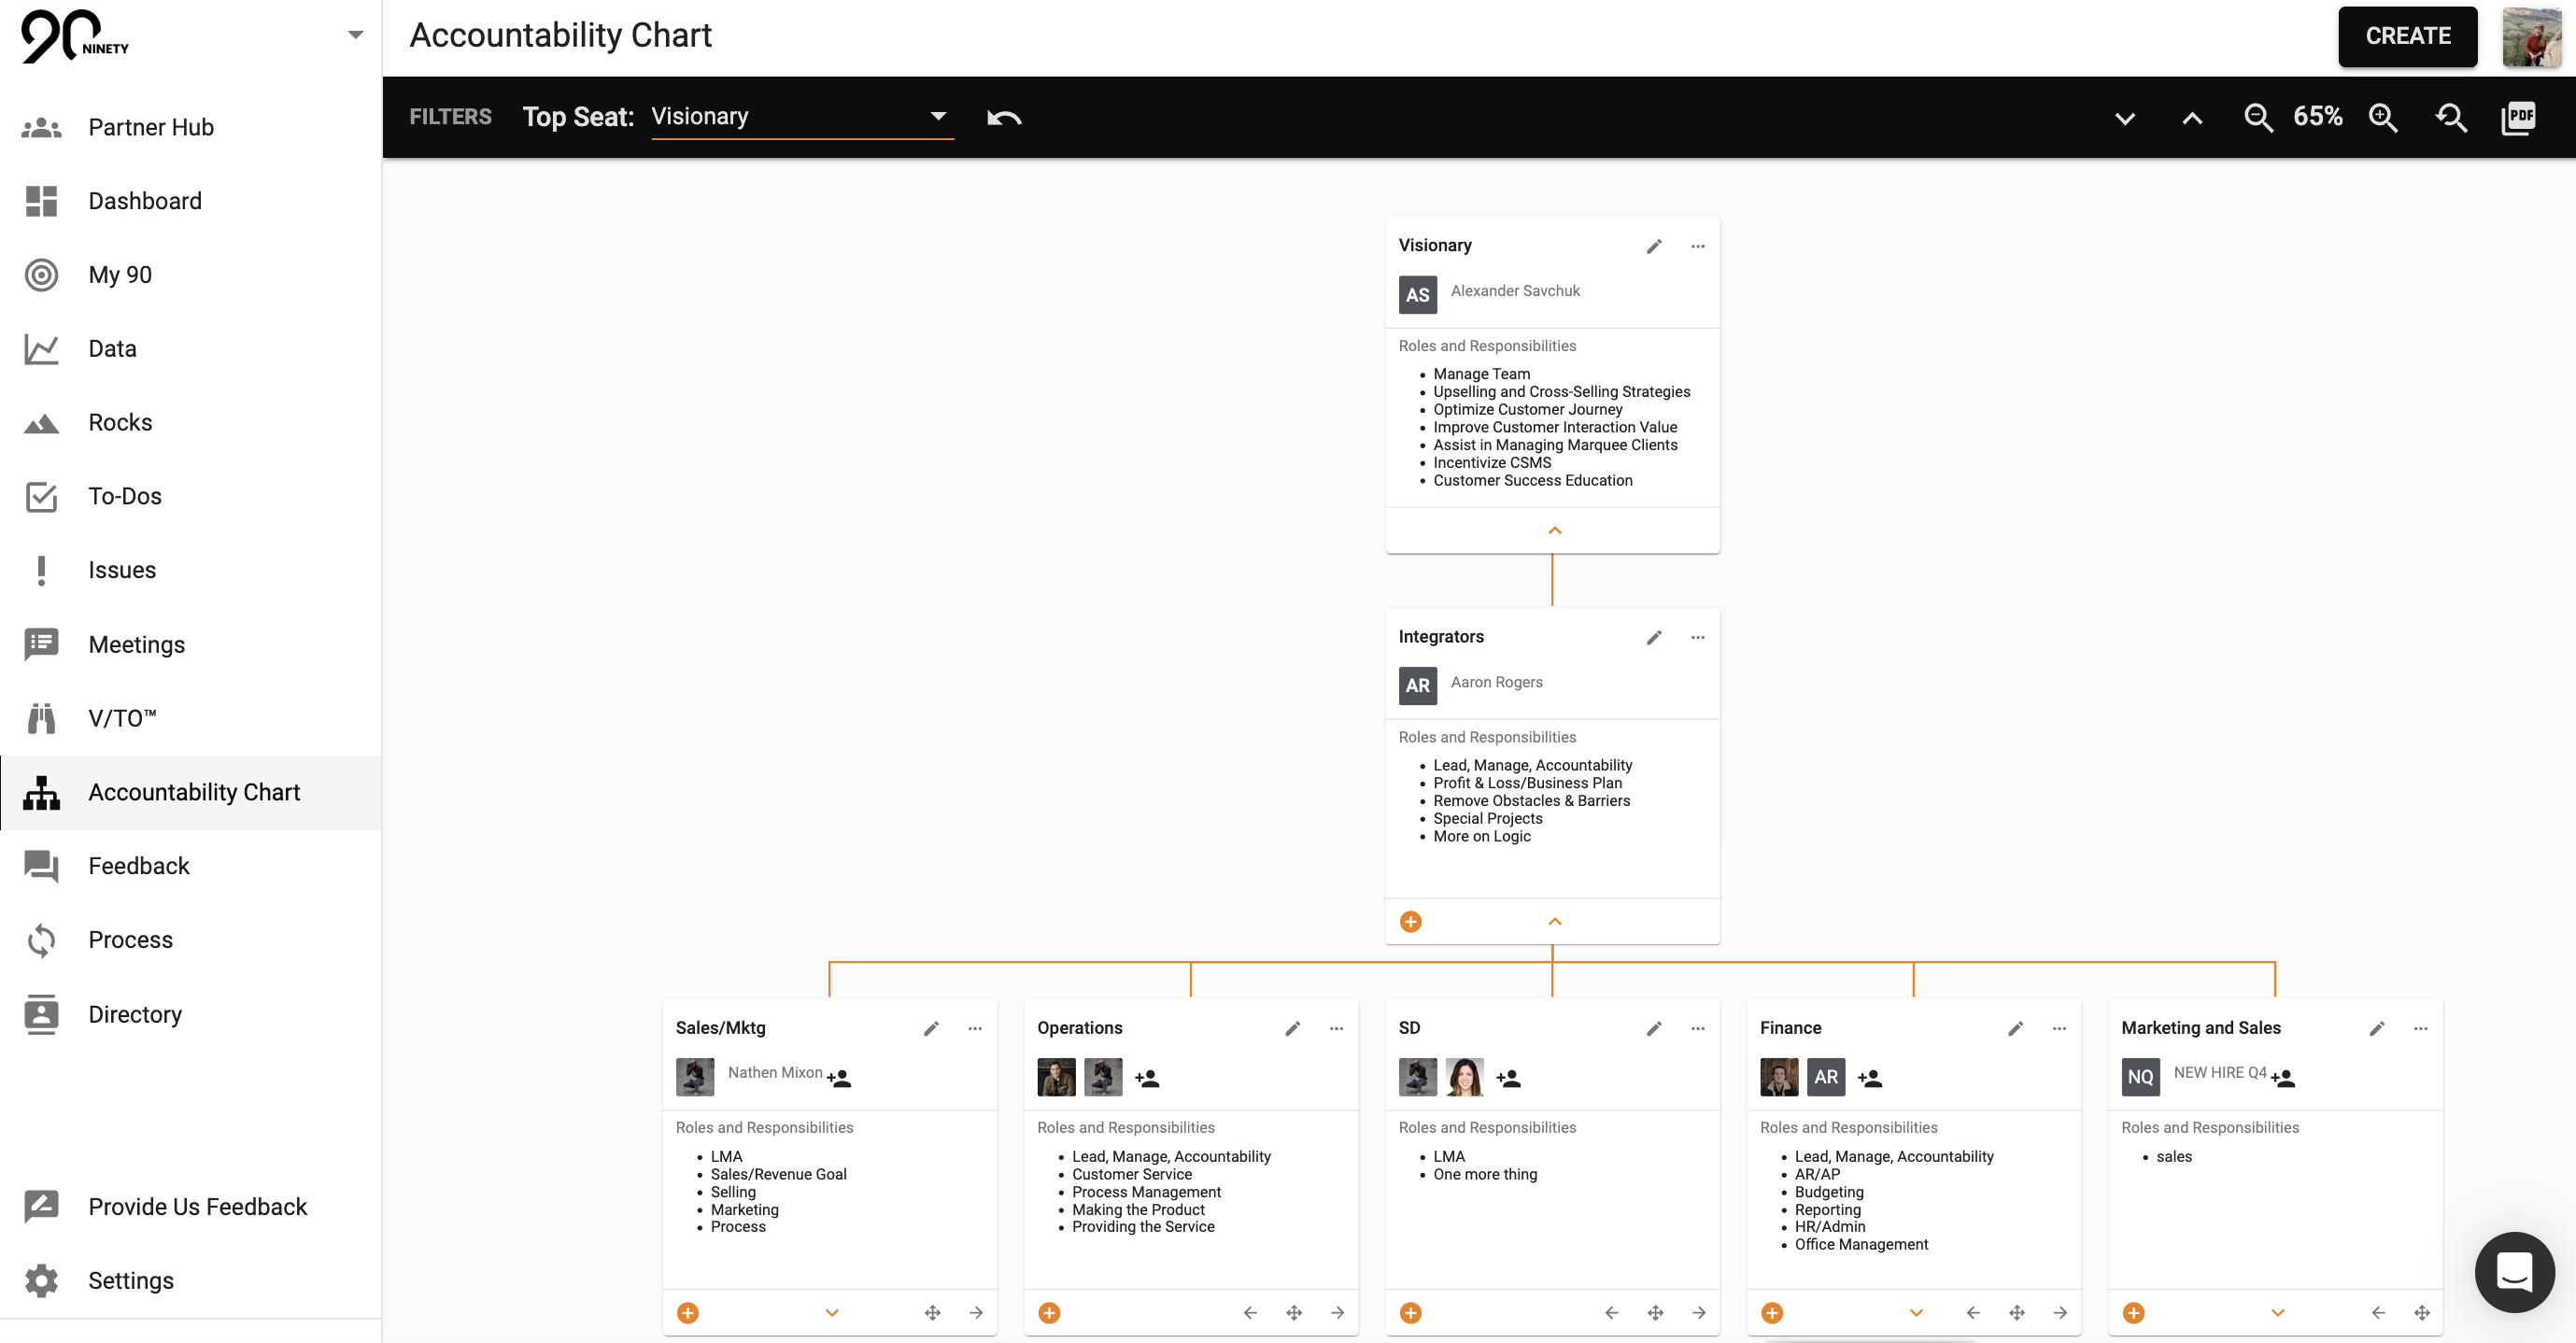The image size is (2576, 1343).
Task: Select the Accountability Chart menu item
Action: 194,793
